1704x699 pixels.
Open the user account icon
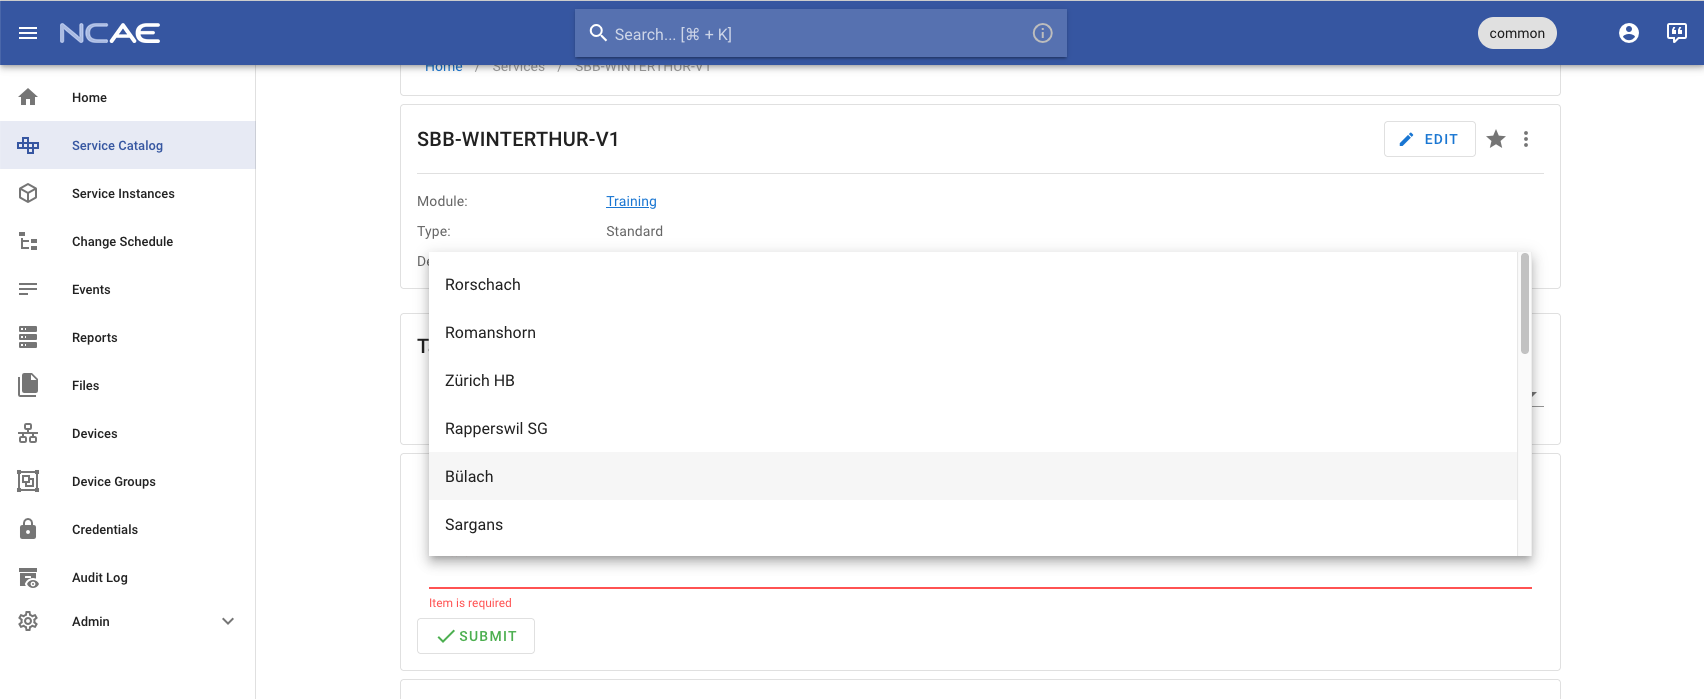1629,33
